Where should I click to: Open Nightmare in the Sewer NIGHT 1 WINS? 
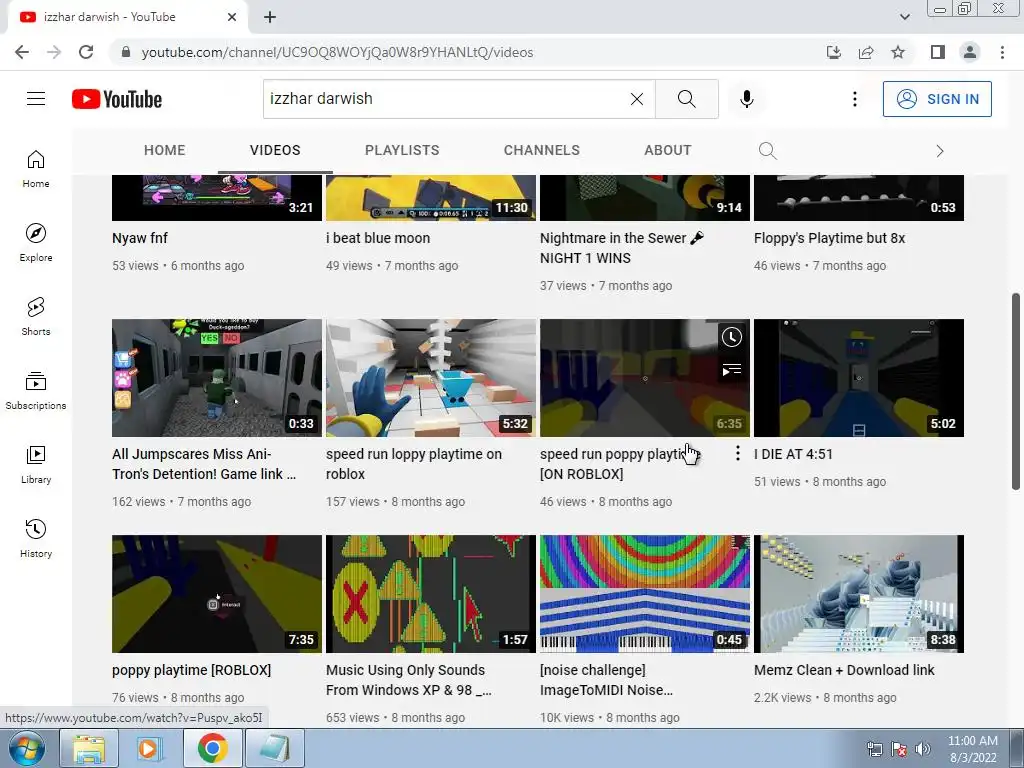622,248
